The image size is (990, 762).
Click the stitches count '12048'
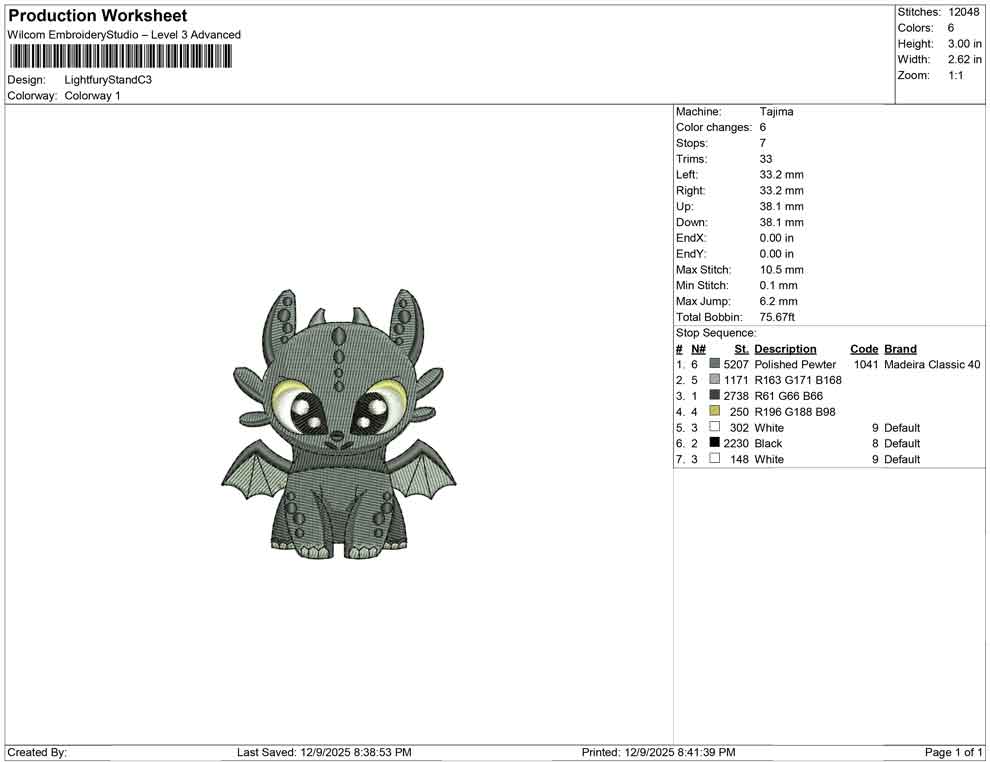click(x=963, y=12)
